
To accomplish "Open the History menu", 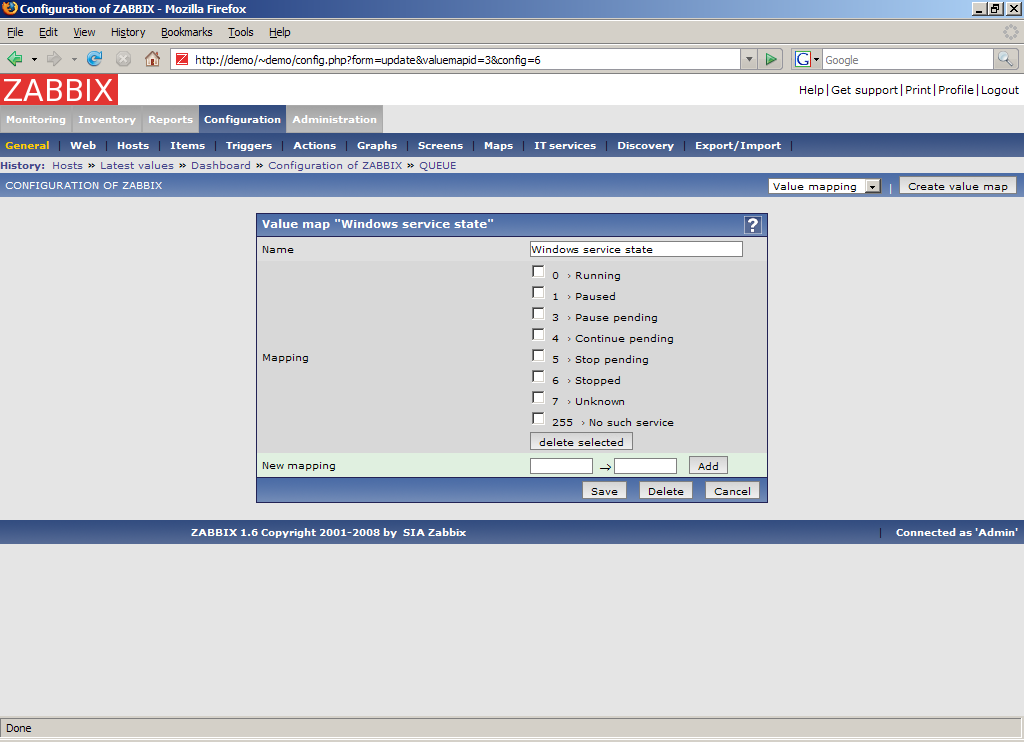I will tap(127, 32).
